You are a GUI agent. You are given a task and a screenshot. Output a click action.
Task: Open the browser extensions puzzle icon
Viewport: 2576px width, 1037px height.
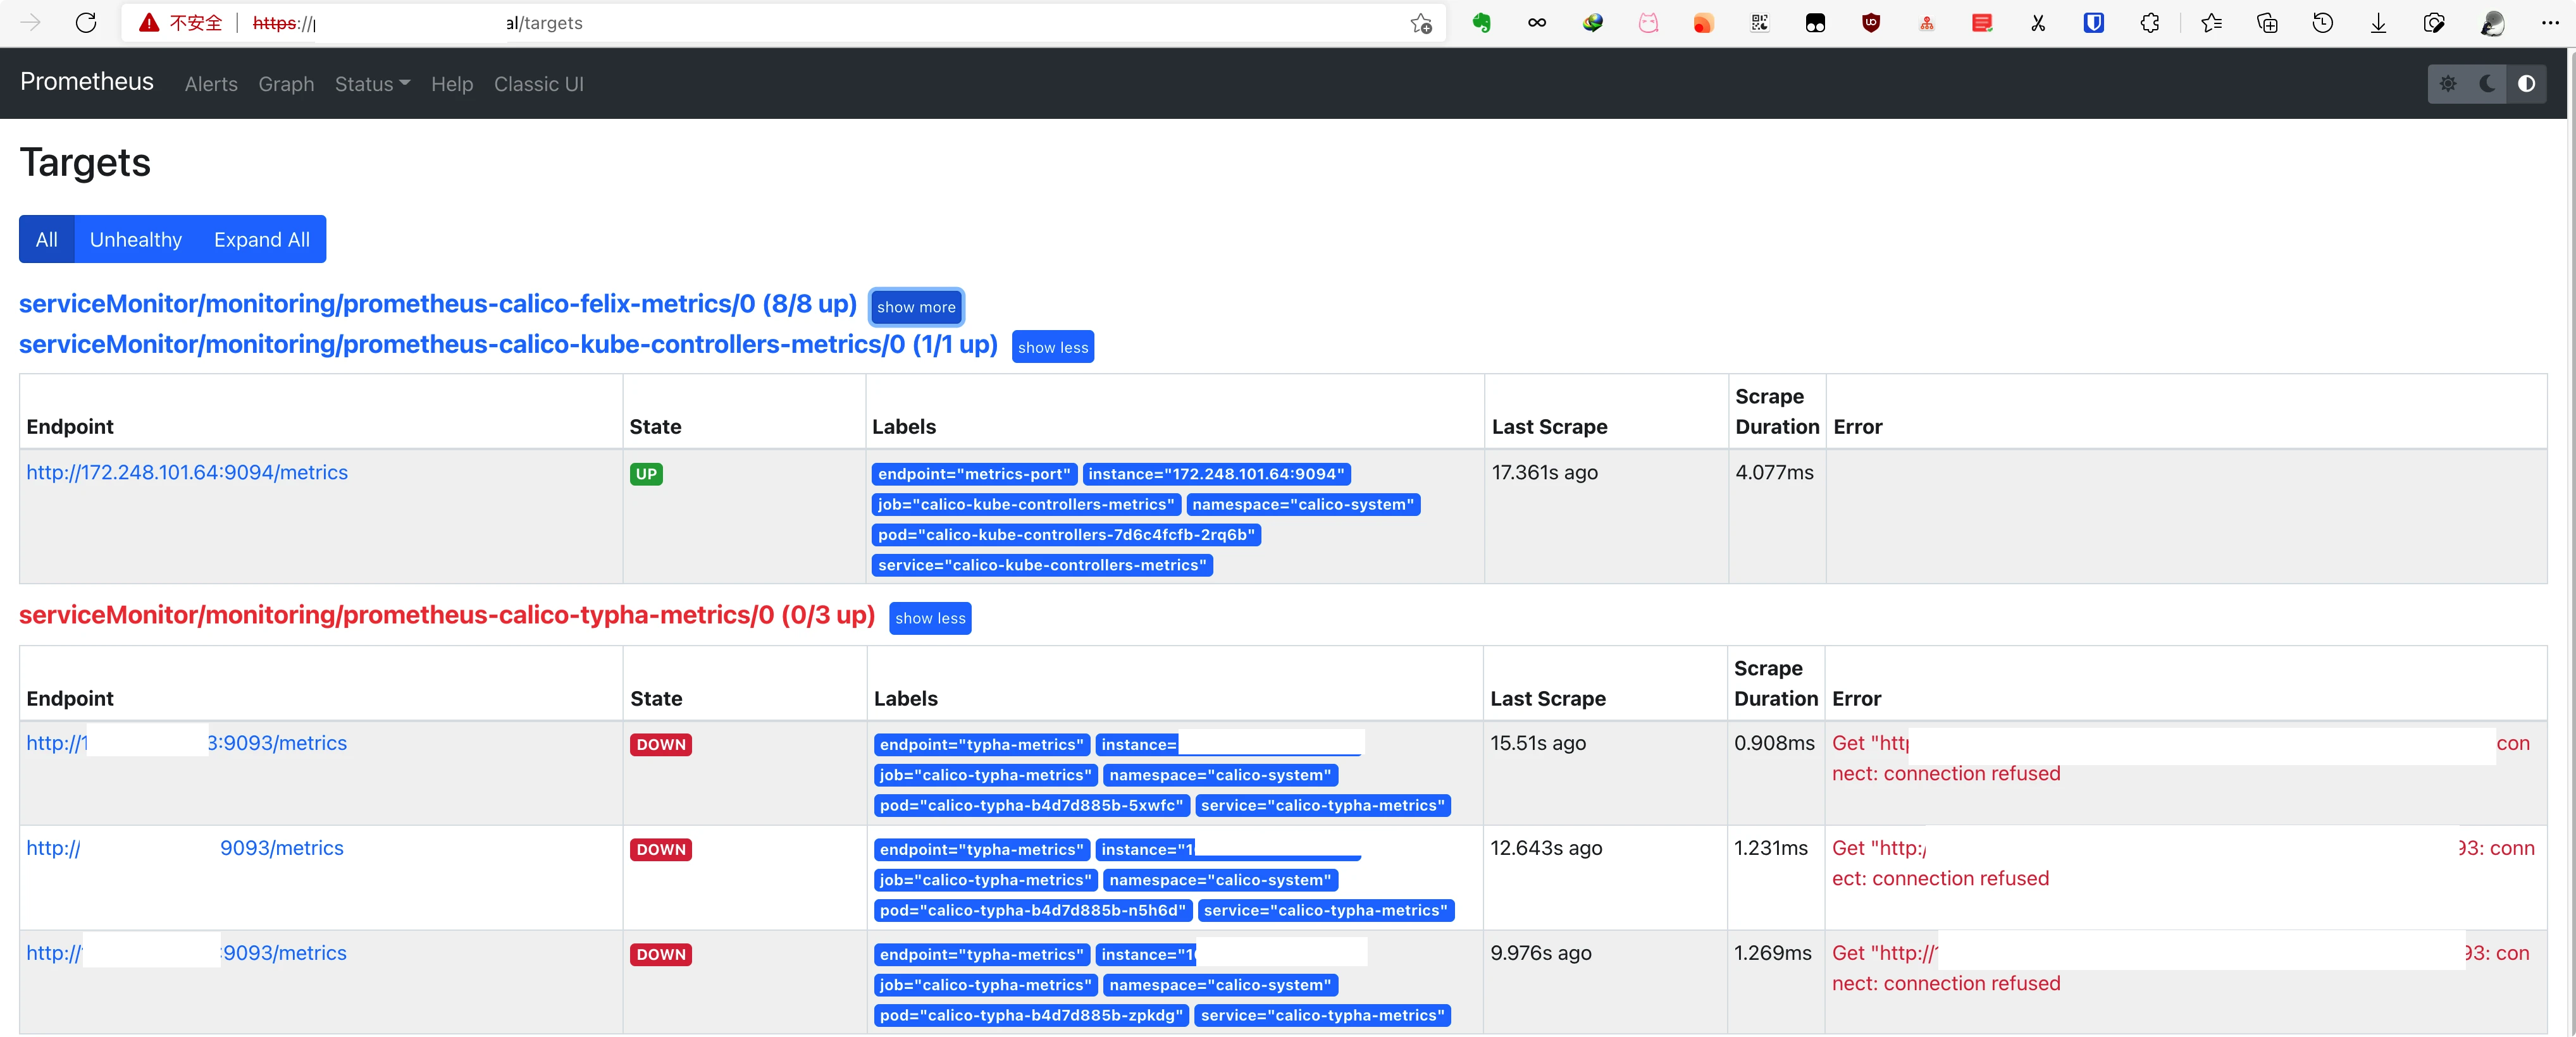tap(2149, 23)
